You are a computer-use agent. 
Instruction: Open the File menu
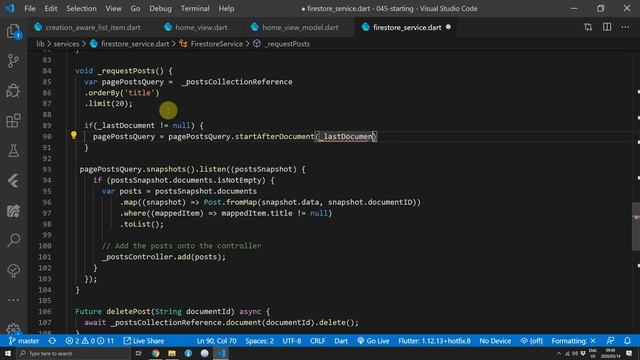click(x=30, y=8)
